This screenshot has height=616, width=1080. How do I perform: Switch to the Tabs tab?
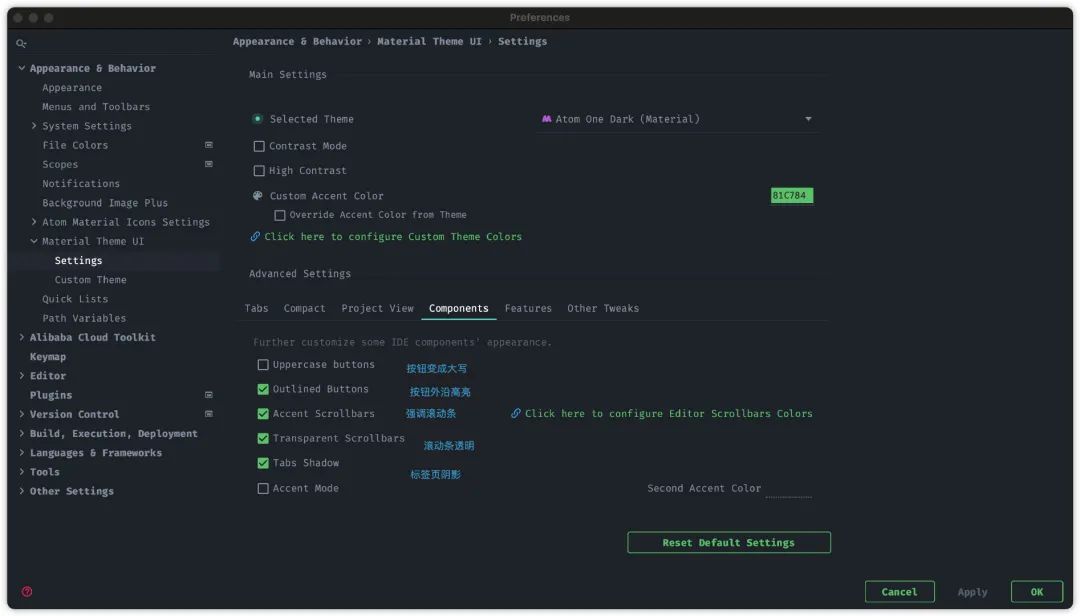pyautogui.click(x=256, y=308)
